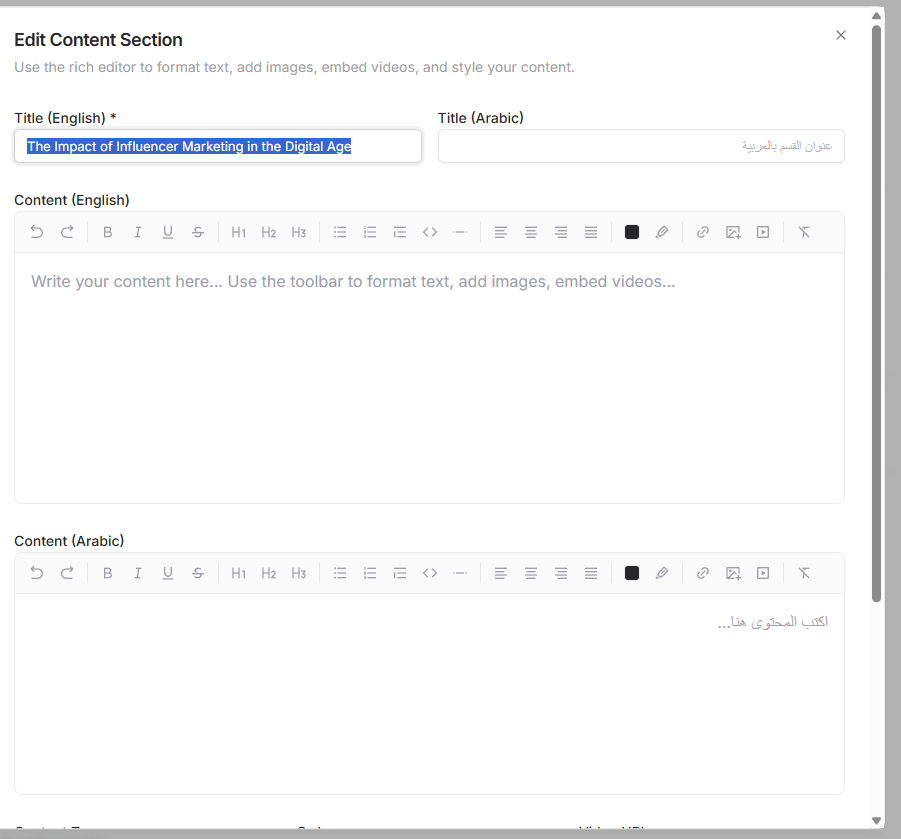Justify text in Arabic content editor
The width and height of the screenshot is (901, 839).
591,573
